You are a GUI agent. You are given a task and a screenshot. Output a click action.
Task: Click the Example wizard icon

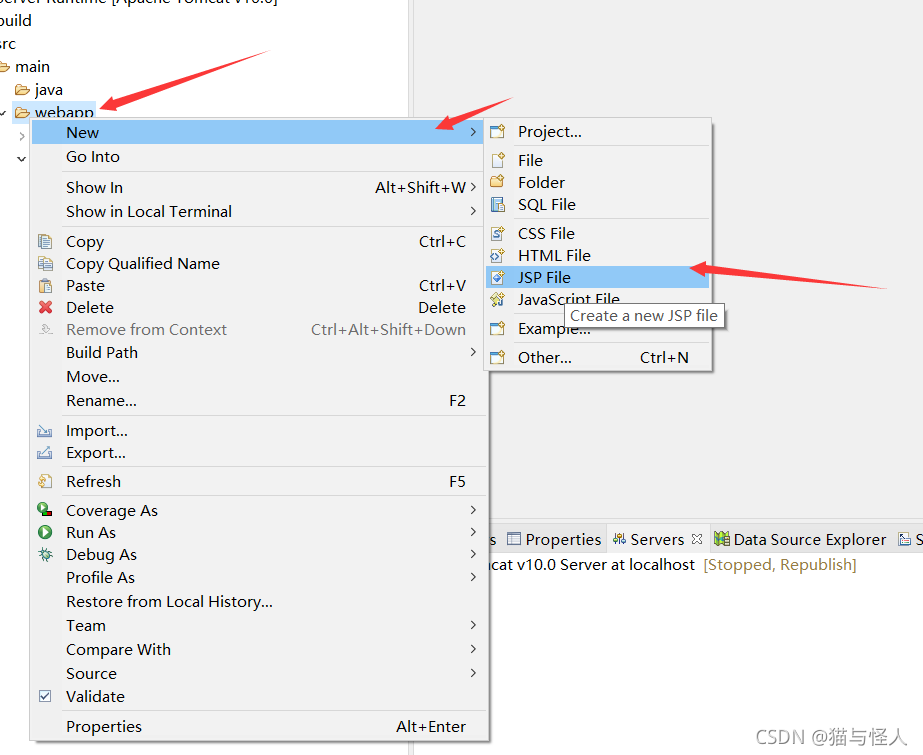click(497, 328)
